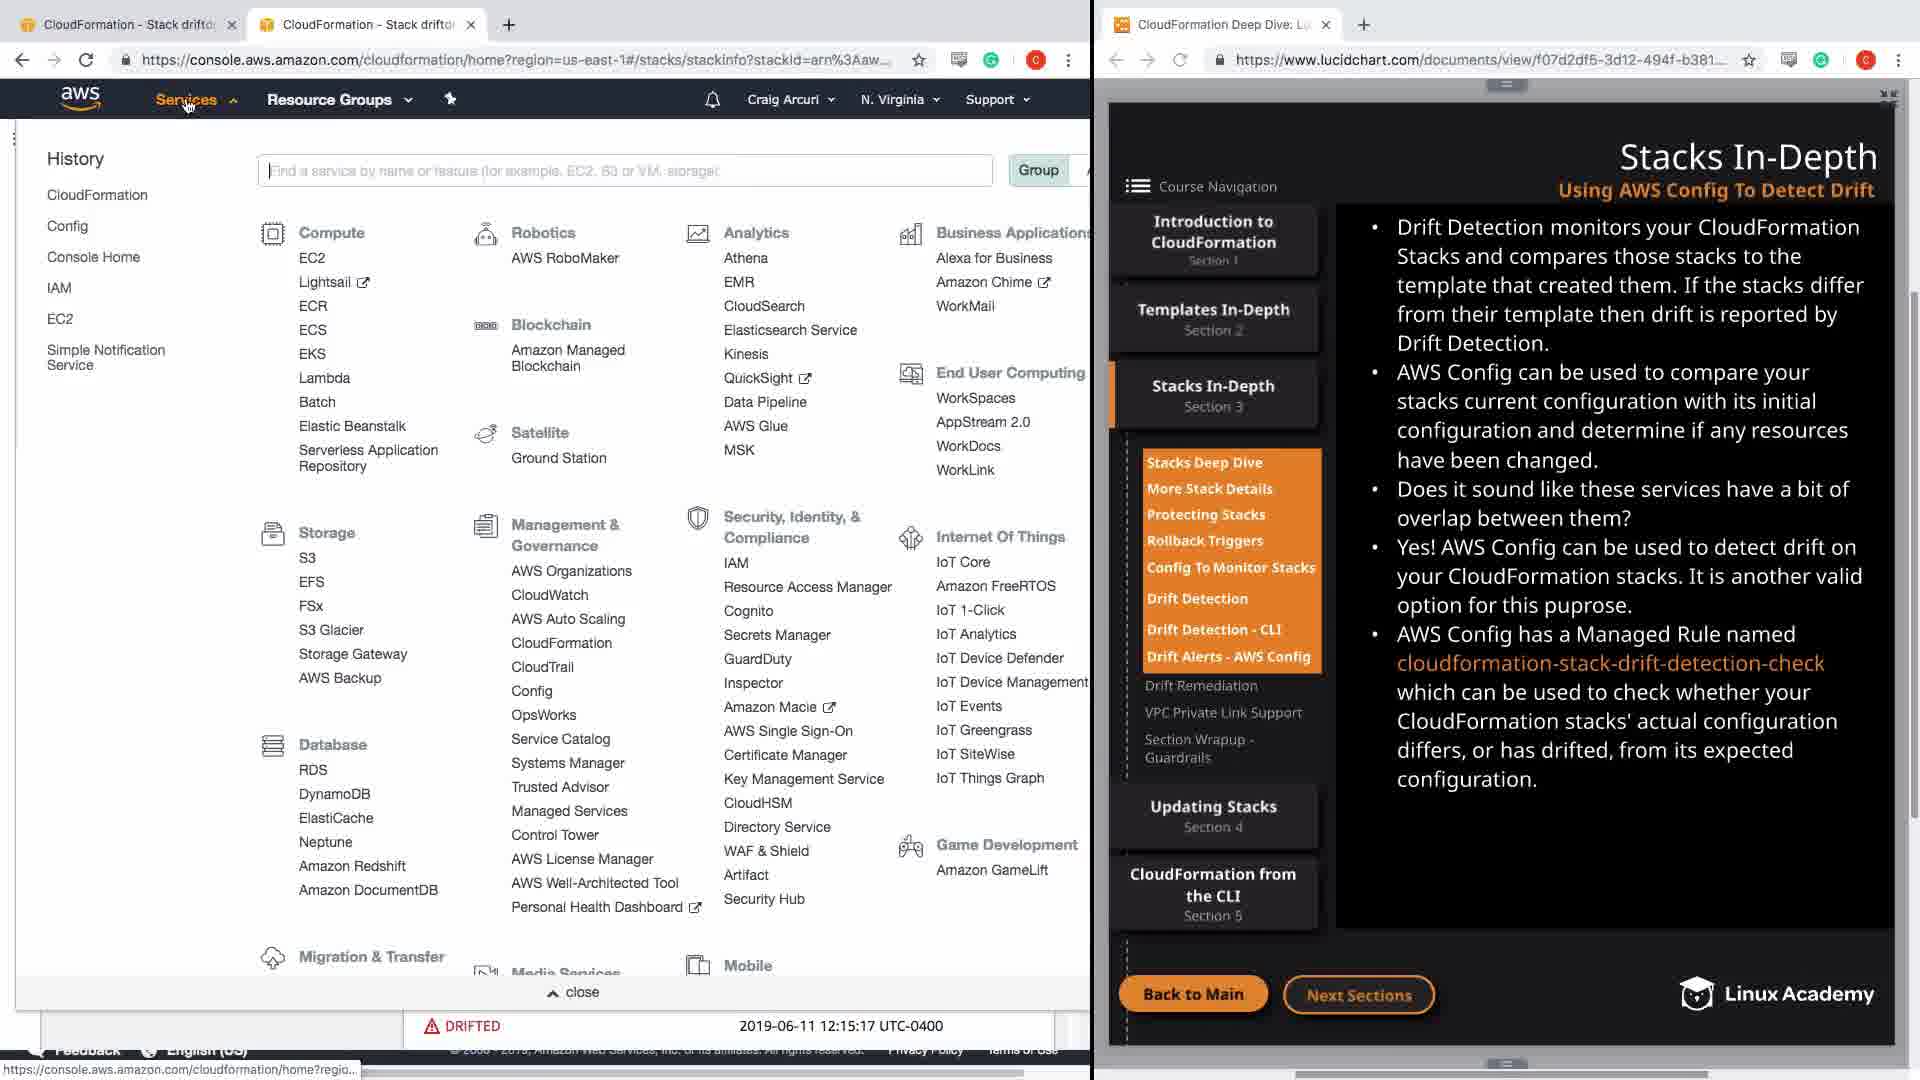1920x1080 pixels.
Task: Open the Craig Arcuri account dropdown
Action: (790, 100)
